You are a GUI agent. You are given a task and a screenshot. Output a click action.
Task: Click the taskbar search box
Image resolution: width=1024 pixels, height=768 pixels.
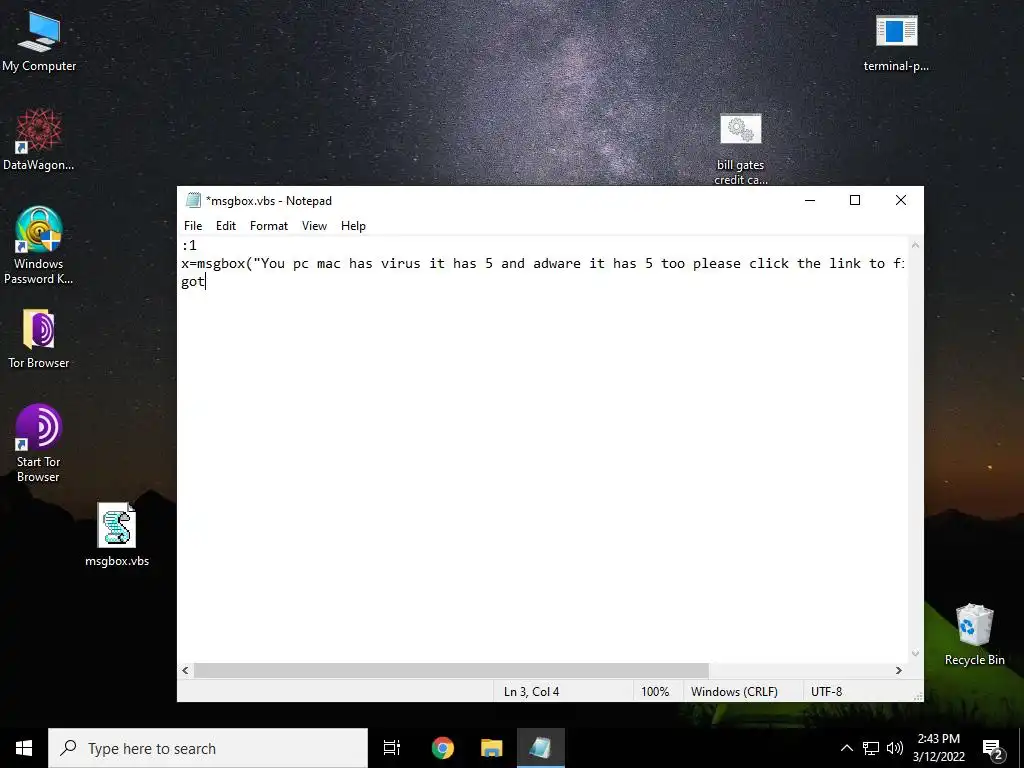pyautogui.click(x=208, y=748)
